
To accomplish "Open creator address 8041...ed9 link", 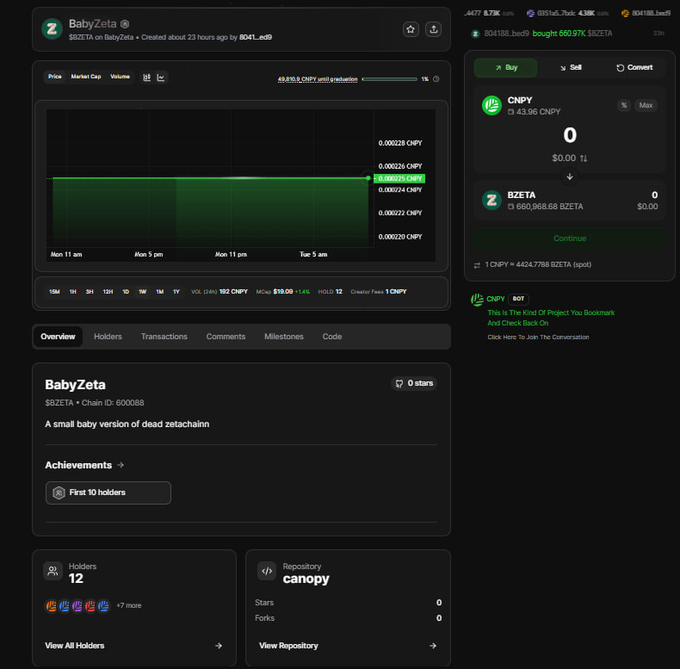I will [255, 37].
